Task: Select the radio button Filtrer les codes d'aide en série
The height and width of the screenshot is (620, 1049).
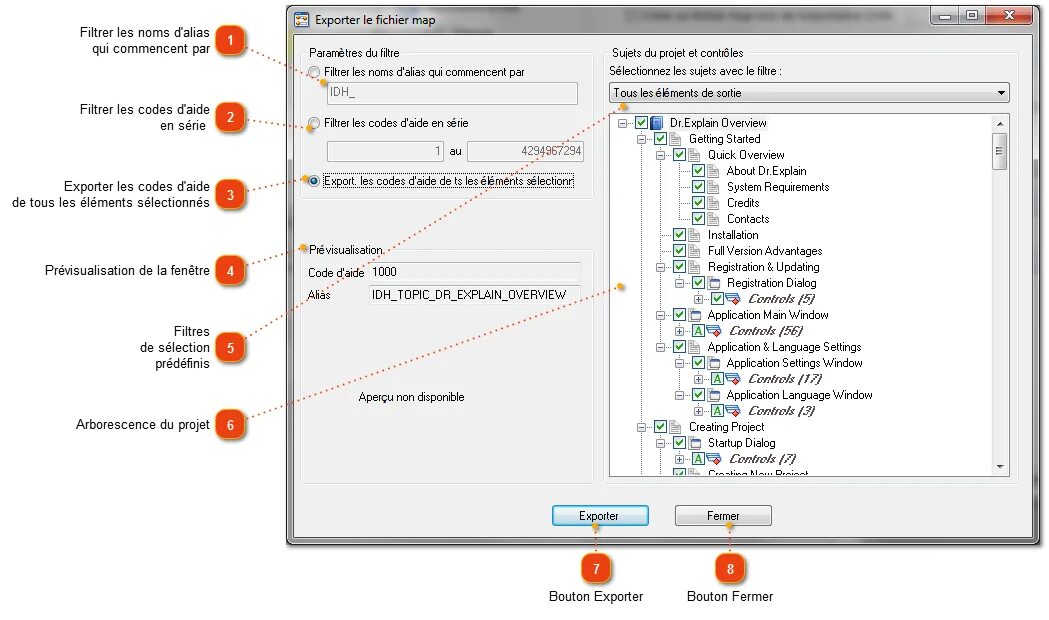Action: click(x=314, y=123)
